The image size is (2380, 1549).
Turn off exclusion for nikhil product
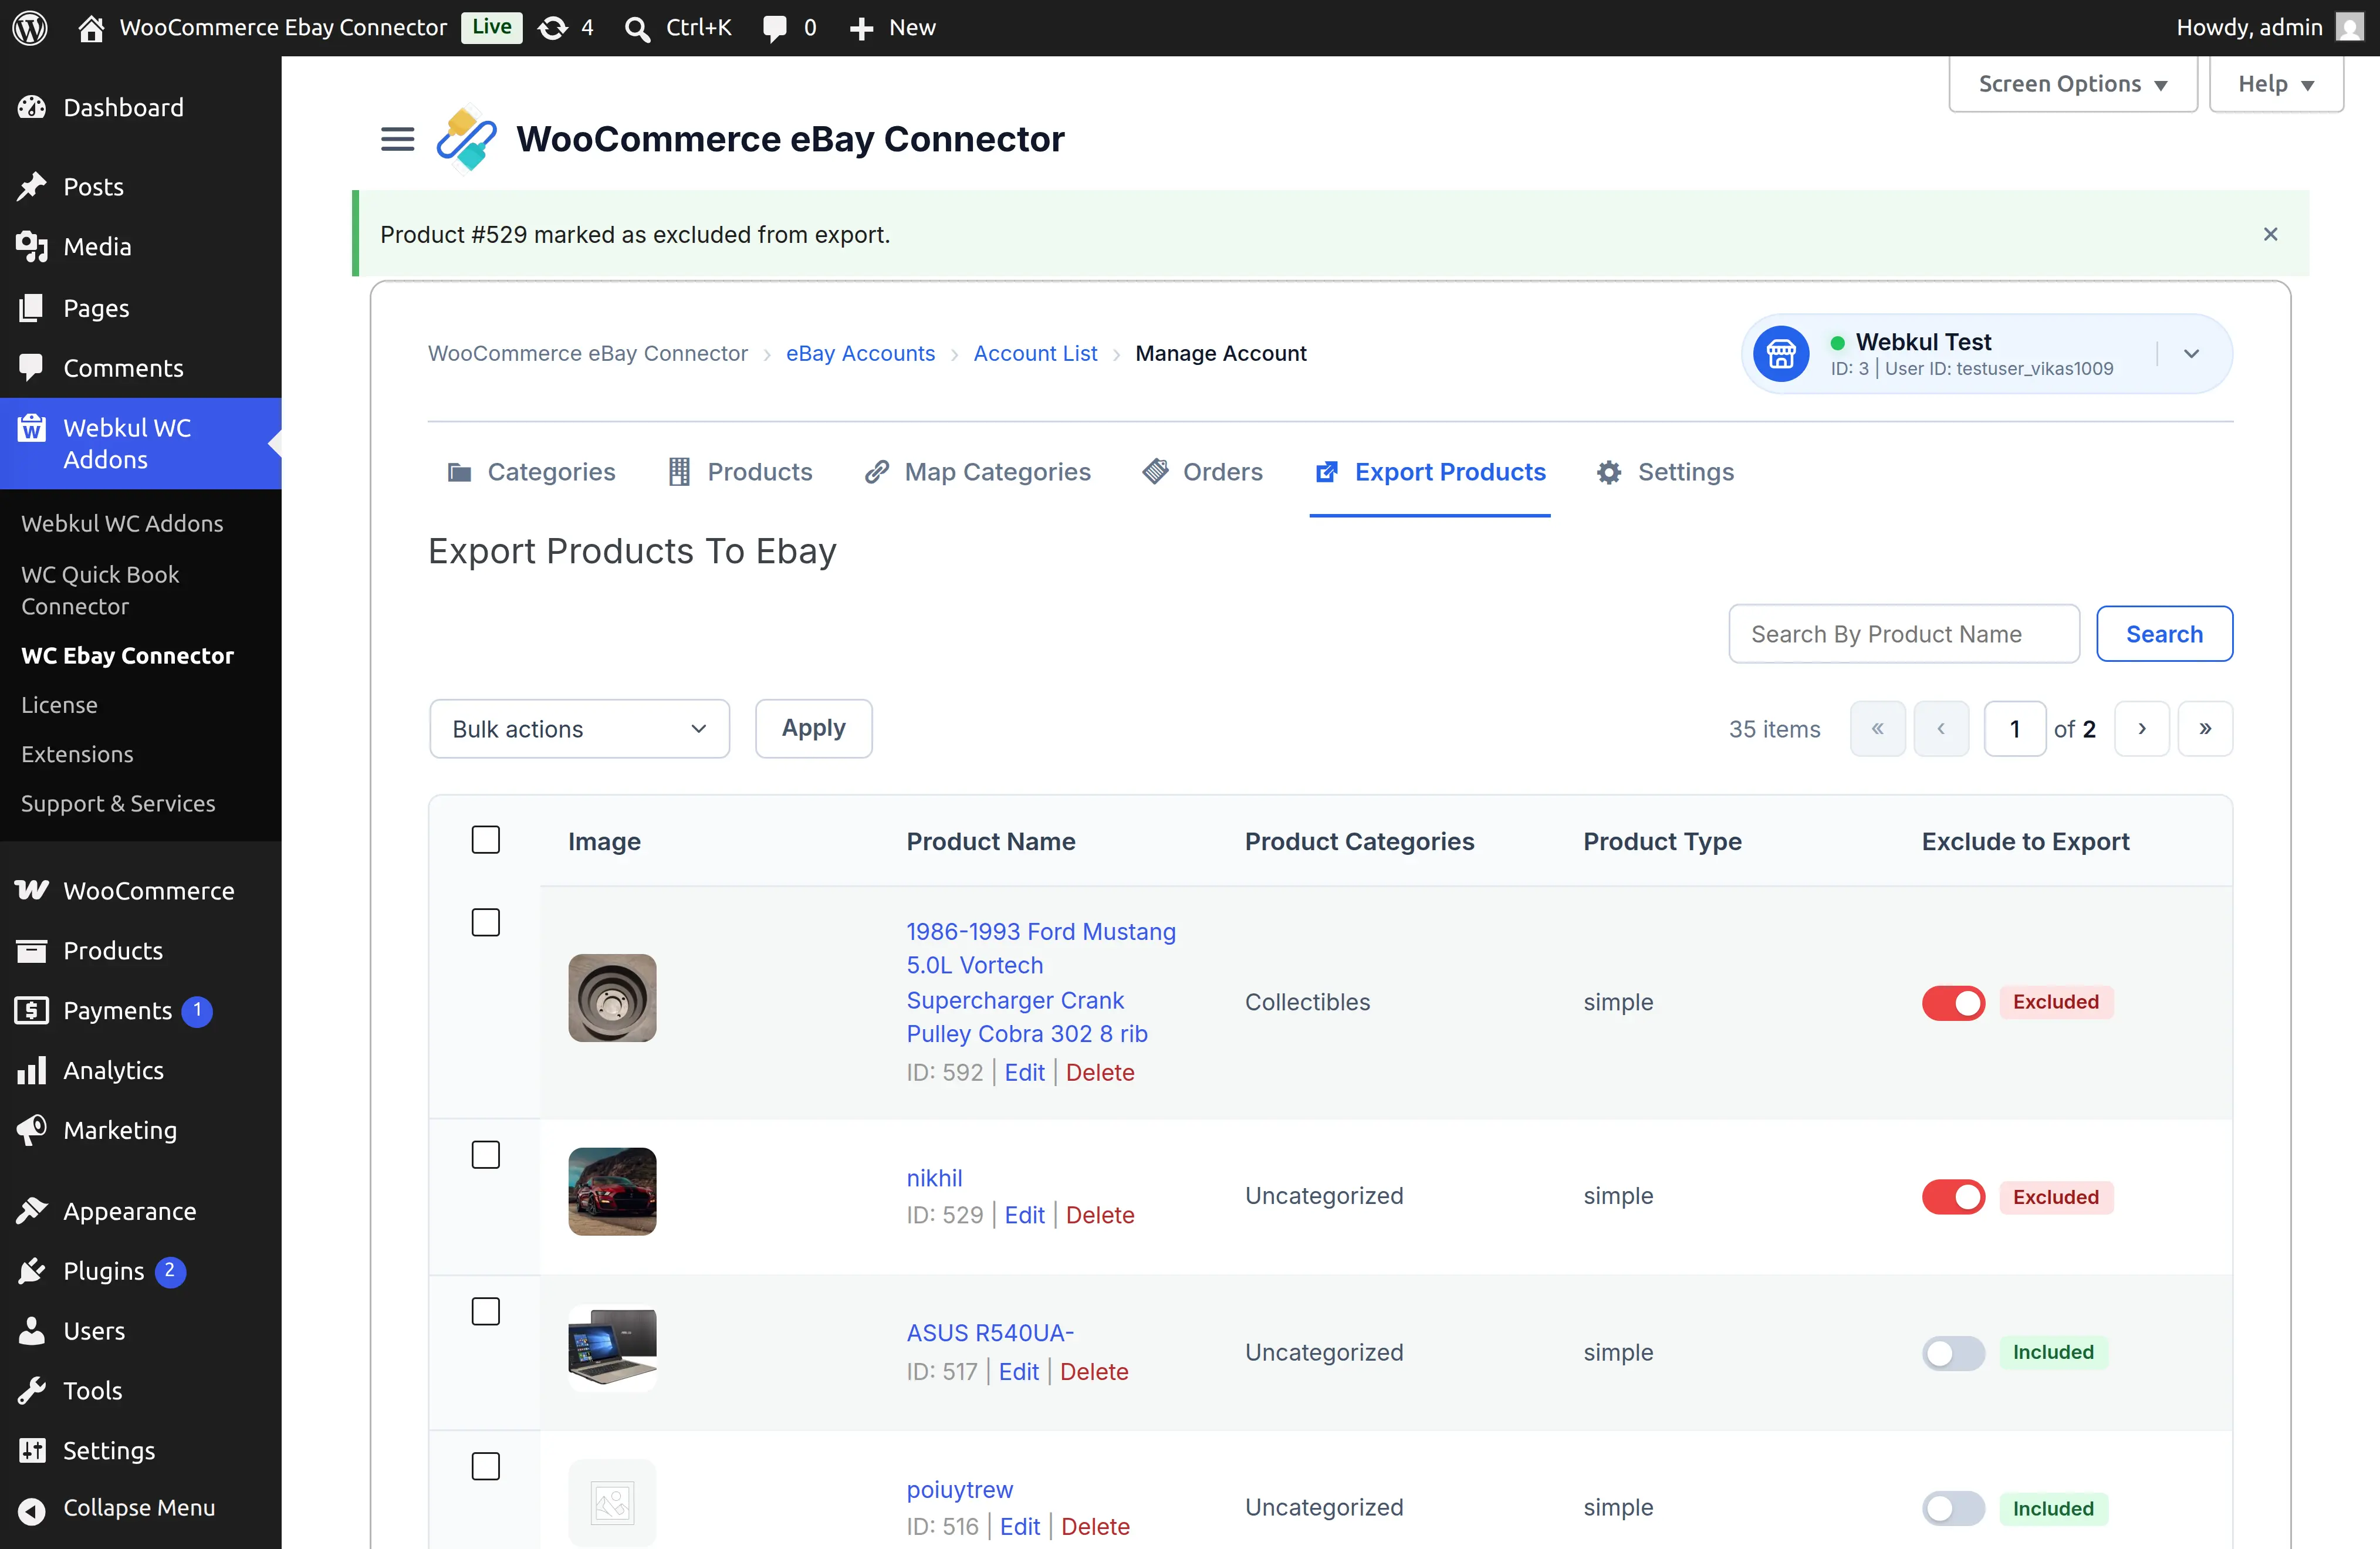1953,1196
